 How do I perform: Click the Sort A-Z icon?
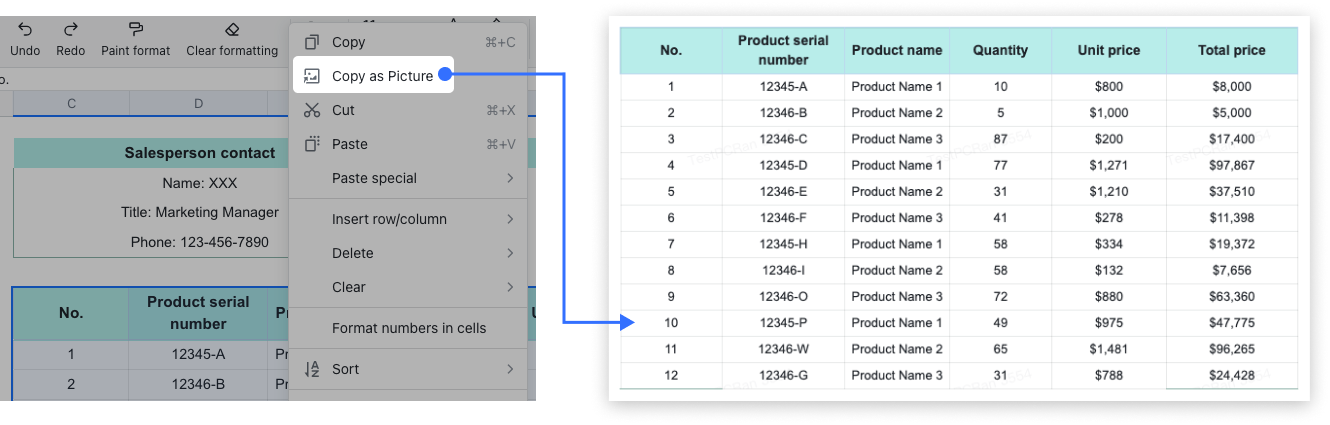312,369
